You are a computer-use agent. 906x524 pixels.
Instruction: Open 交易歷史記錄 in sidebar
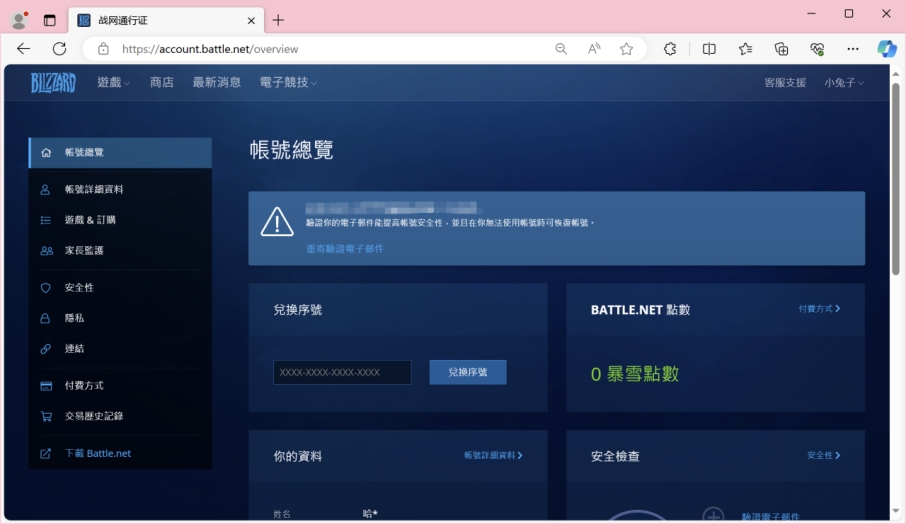[120, 417]
